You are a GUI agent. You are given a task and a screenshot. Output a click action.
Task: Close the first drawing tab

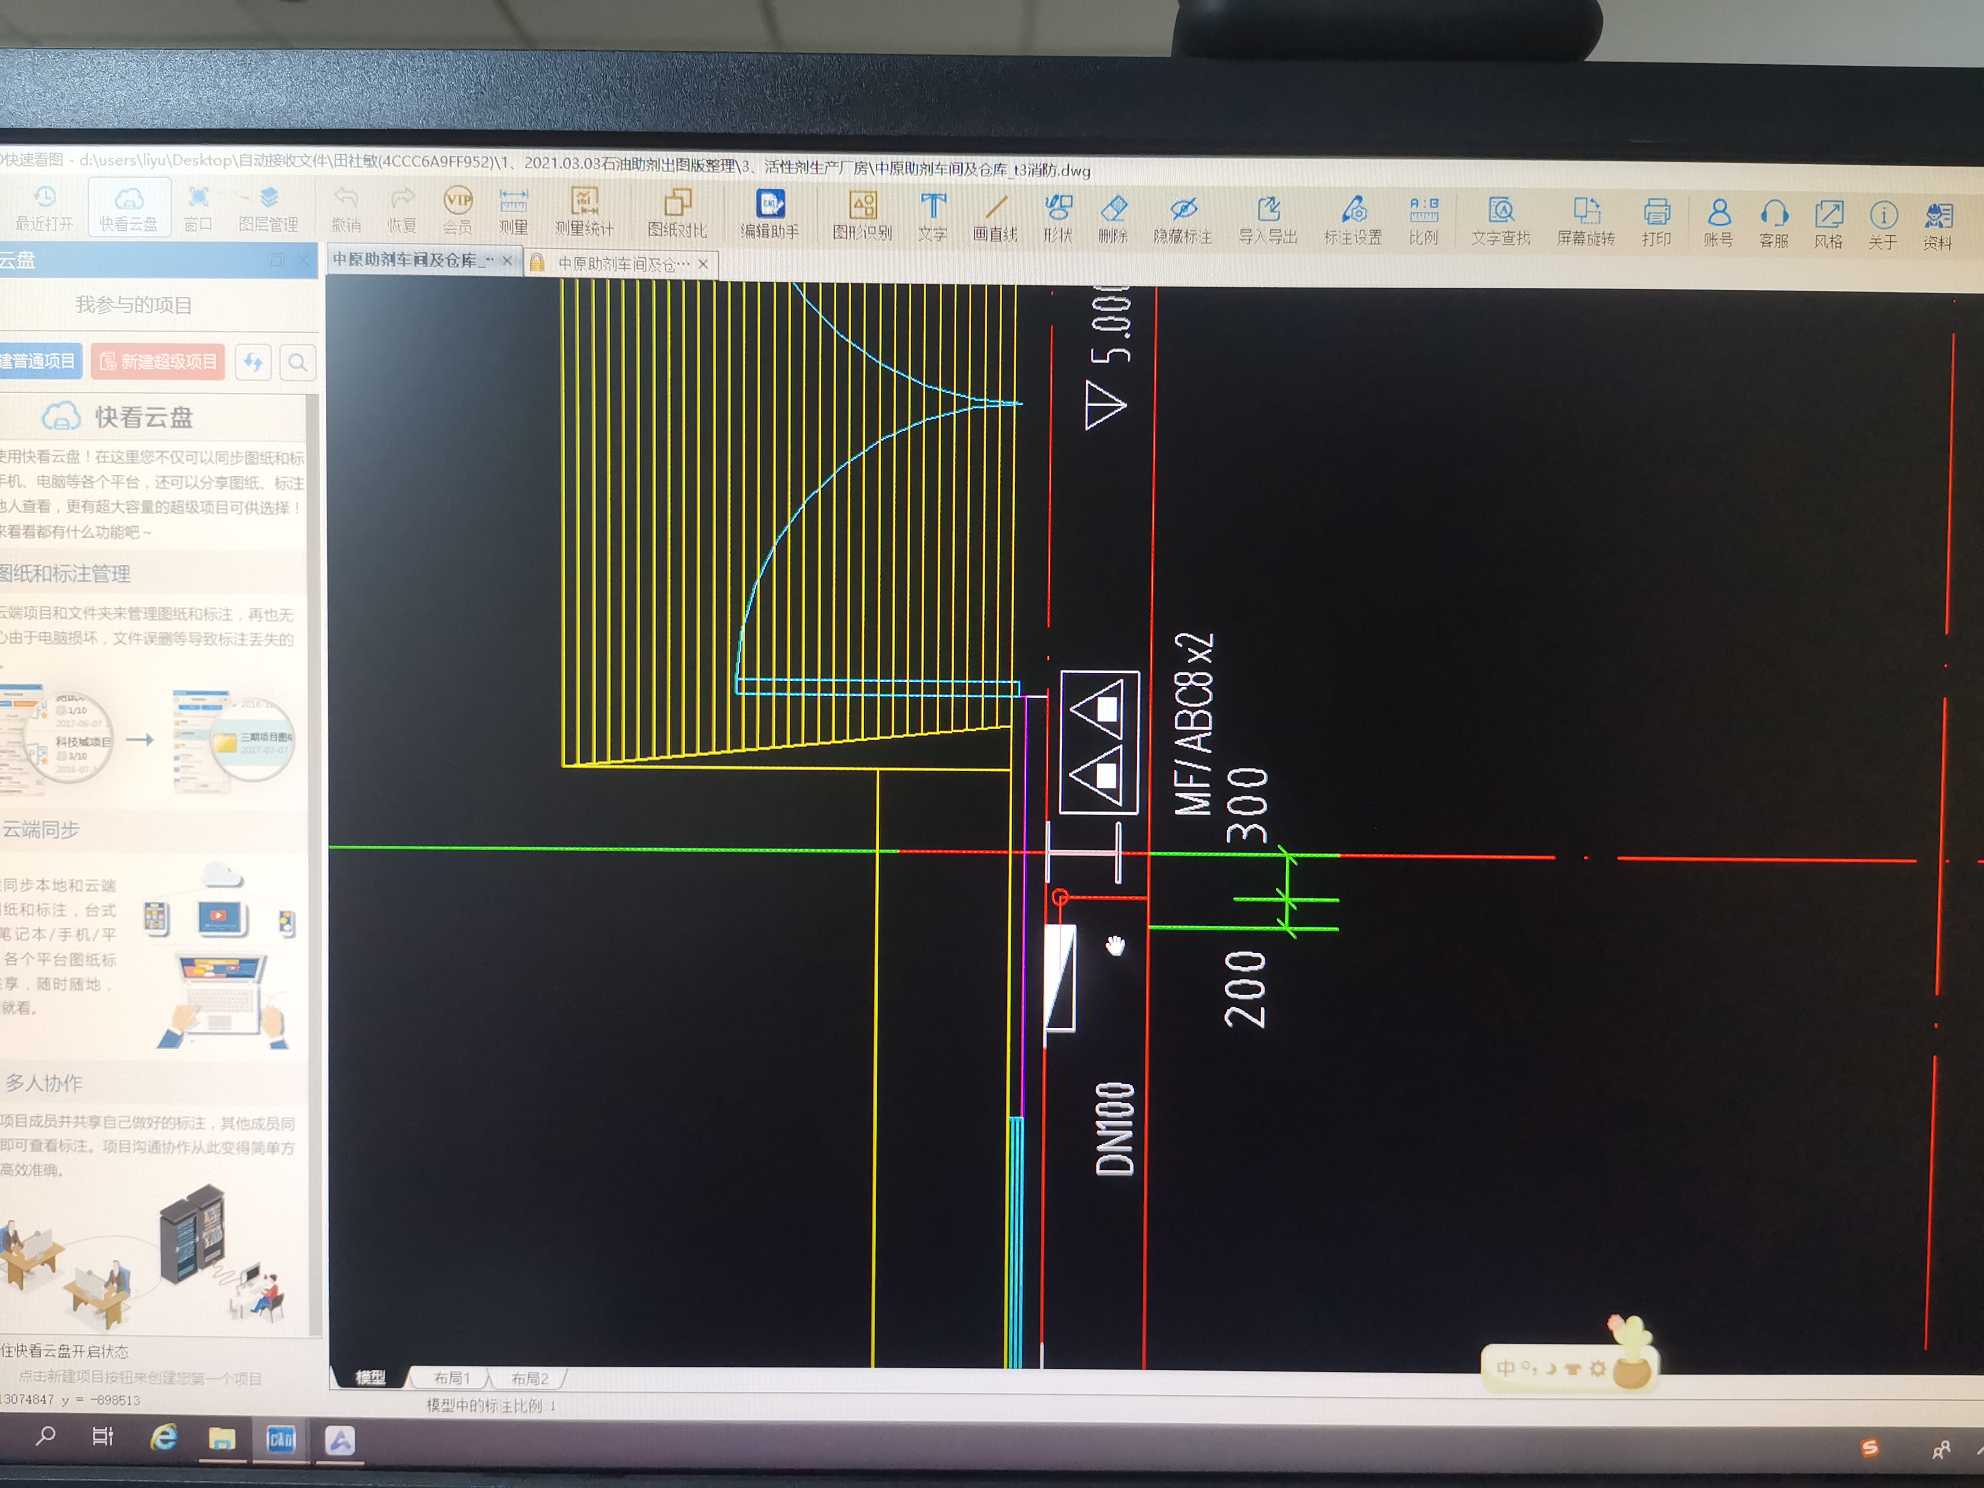coord(508,261)
